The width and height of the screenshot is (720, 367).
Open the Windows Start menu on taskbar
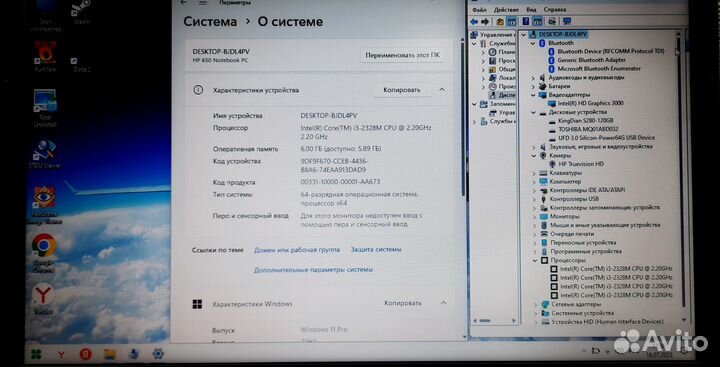click(x=36, y=354)
